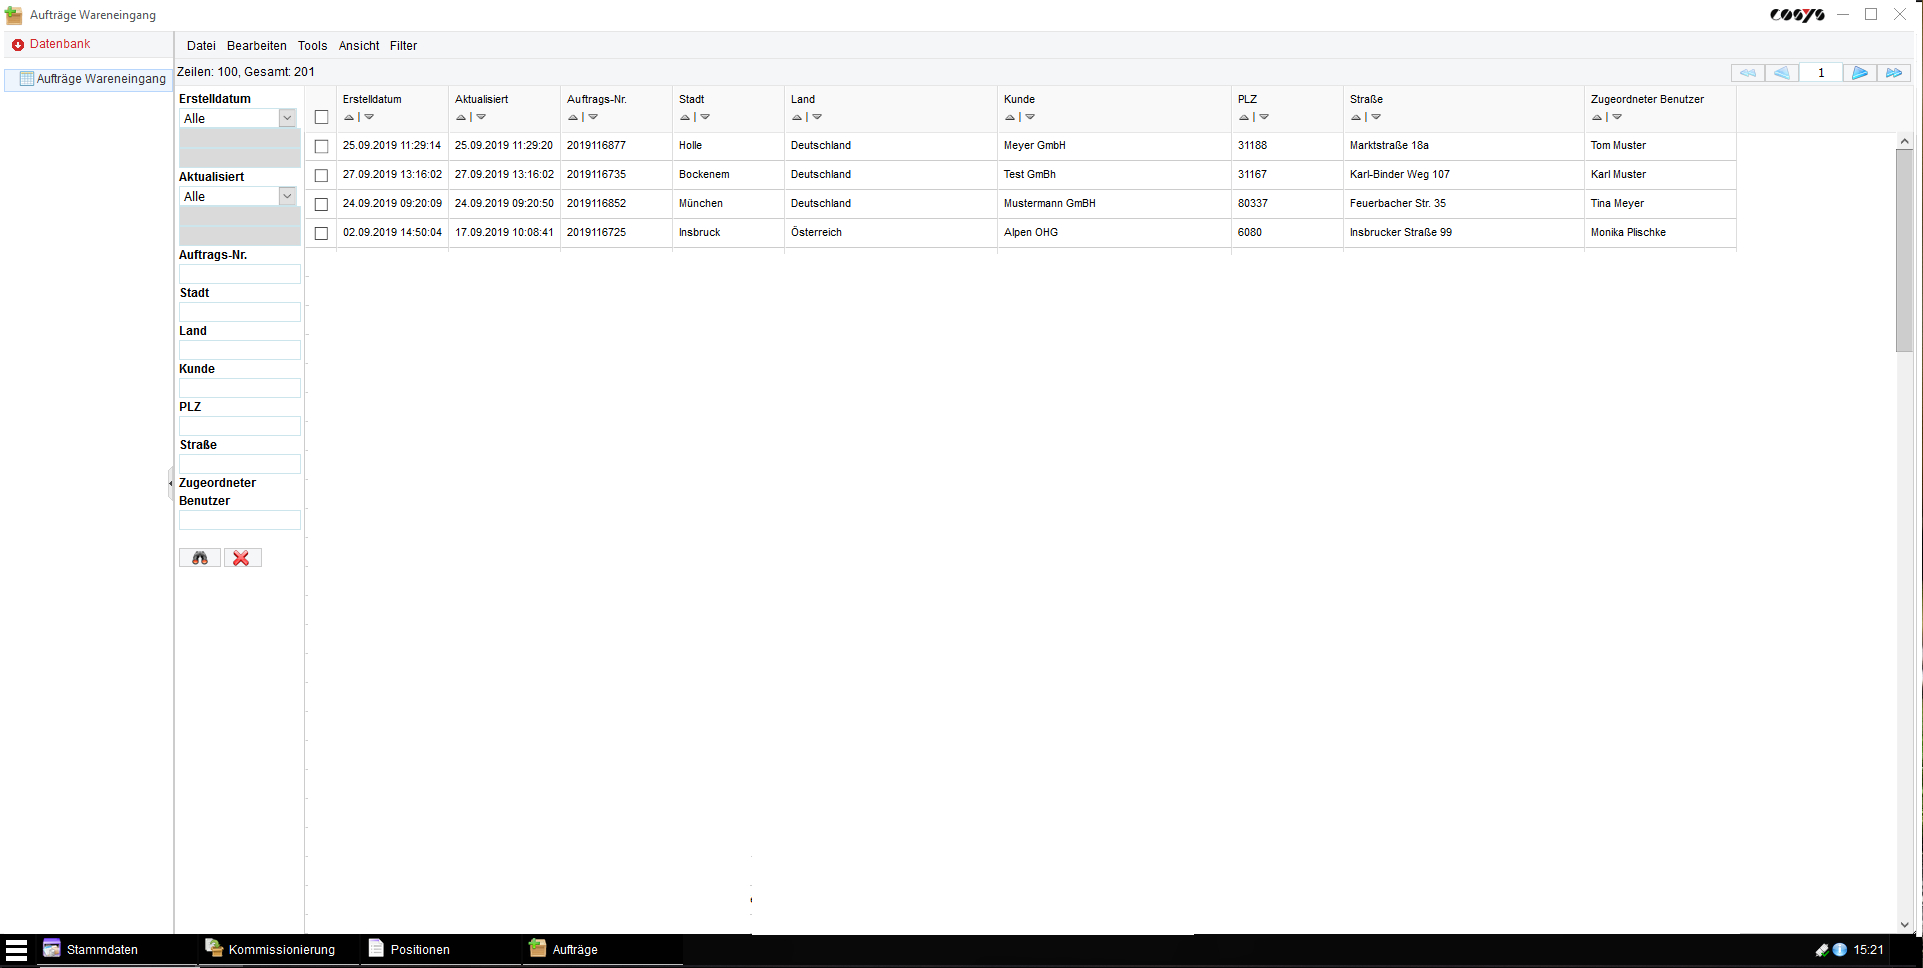The width and height of the screenshot is (1923, 968).
Task: Sort the Kunde column ascending
Action: (1011, 117)
